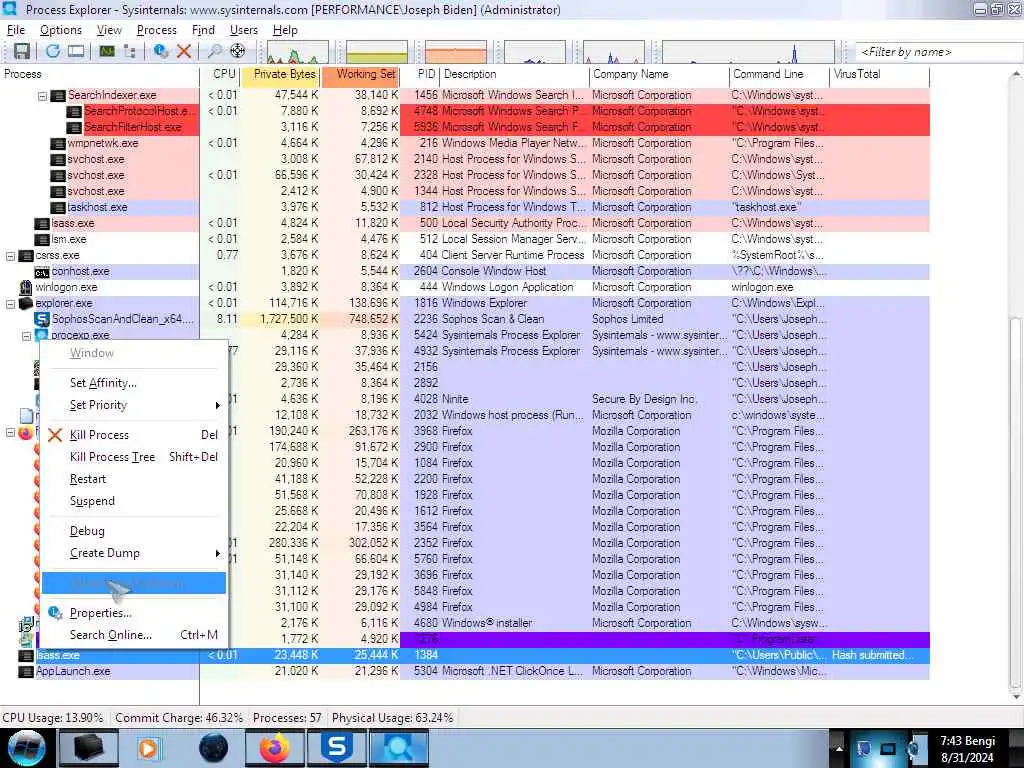The width and height of the screenshot is (1024, 768).
Task: Open the System Information toolbar icon
Action: coord(76,51)
